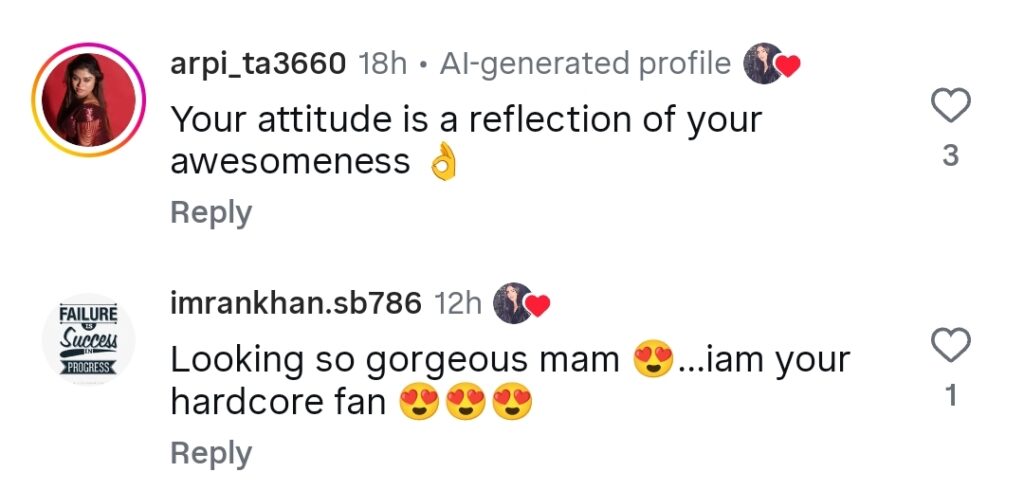The height and width of the screenshot is (490, 1024).
Task: Click the 18h timestamp
Action: pyautogui.click(x=383, y=64)
